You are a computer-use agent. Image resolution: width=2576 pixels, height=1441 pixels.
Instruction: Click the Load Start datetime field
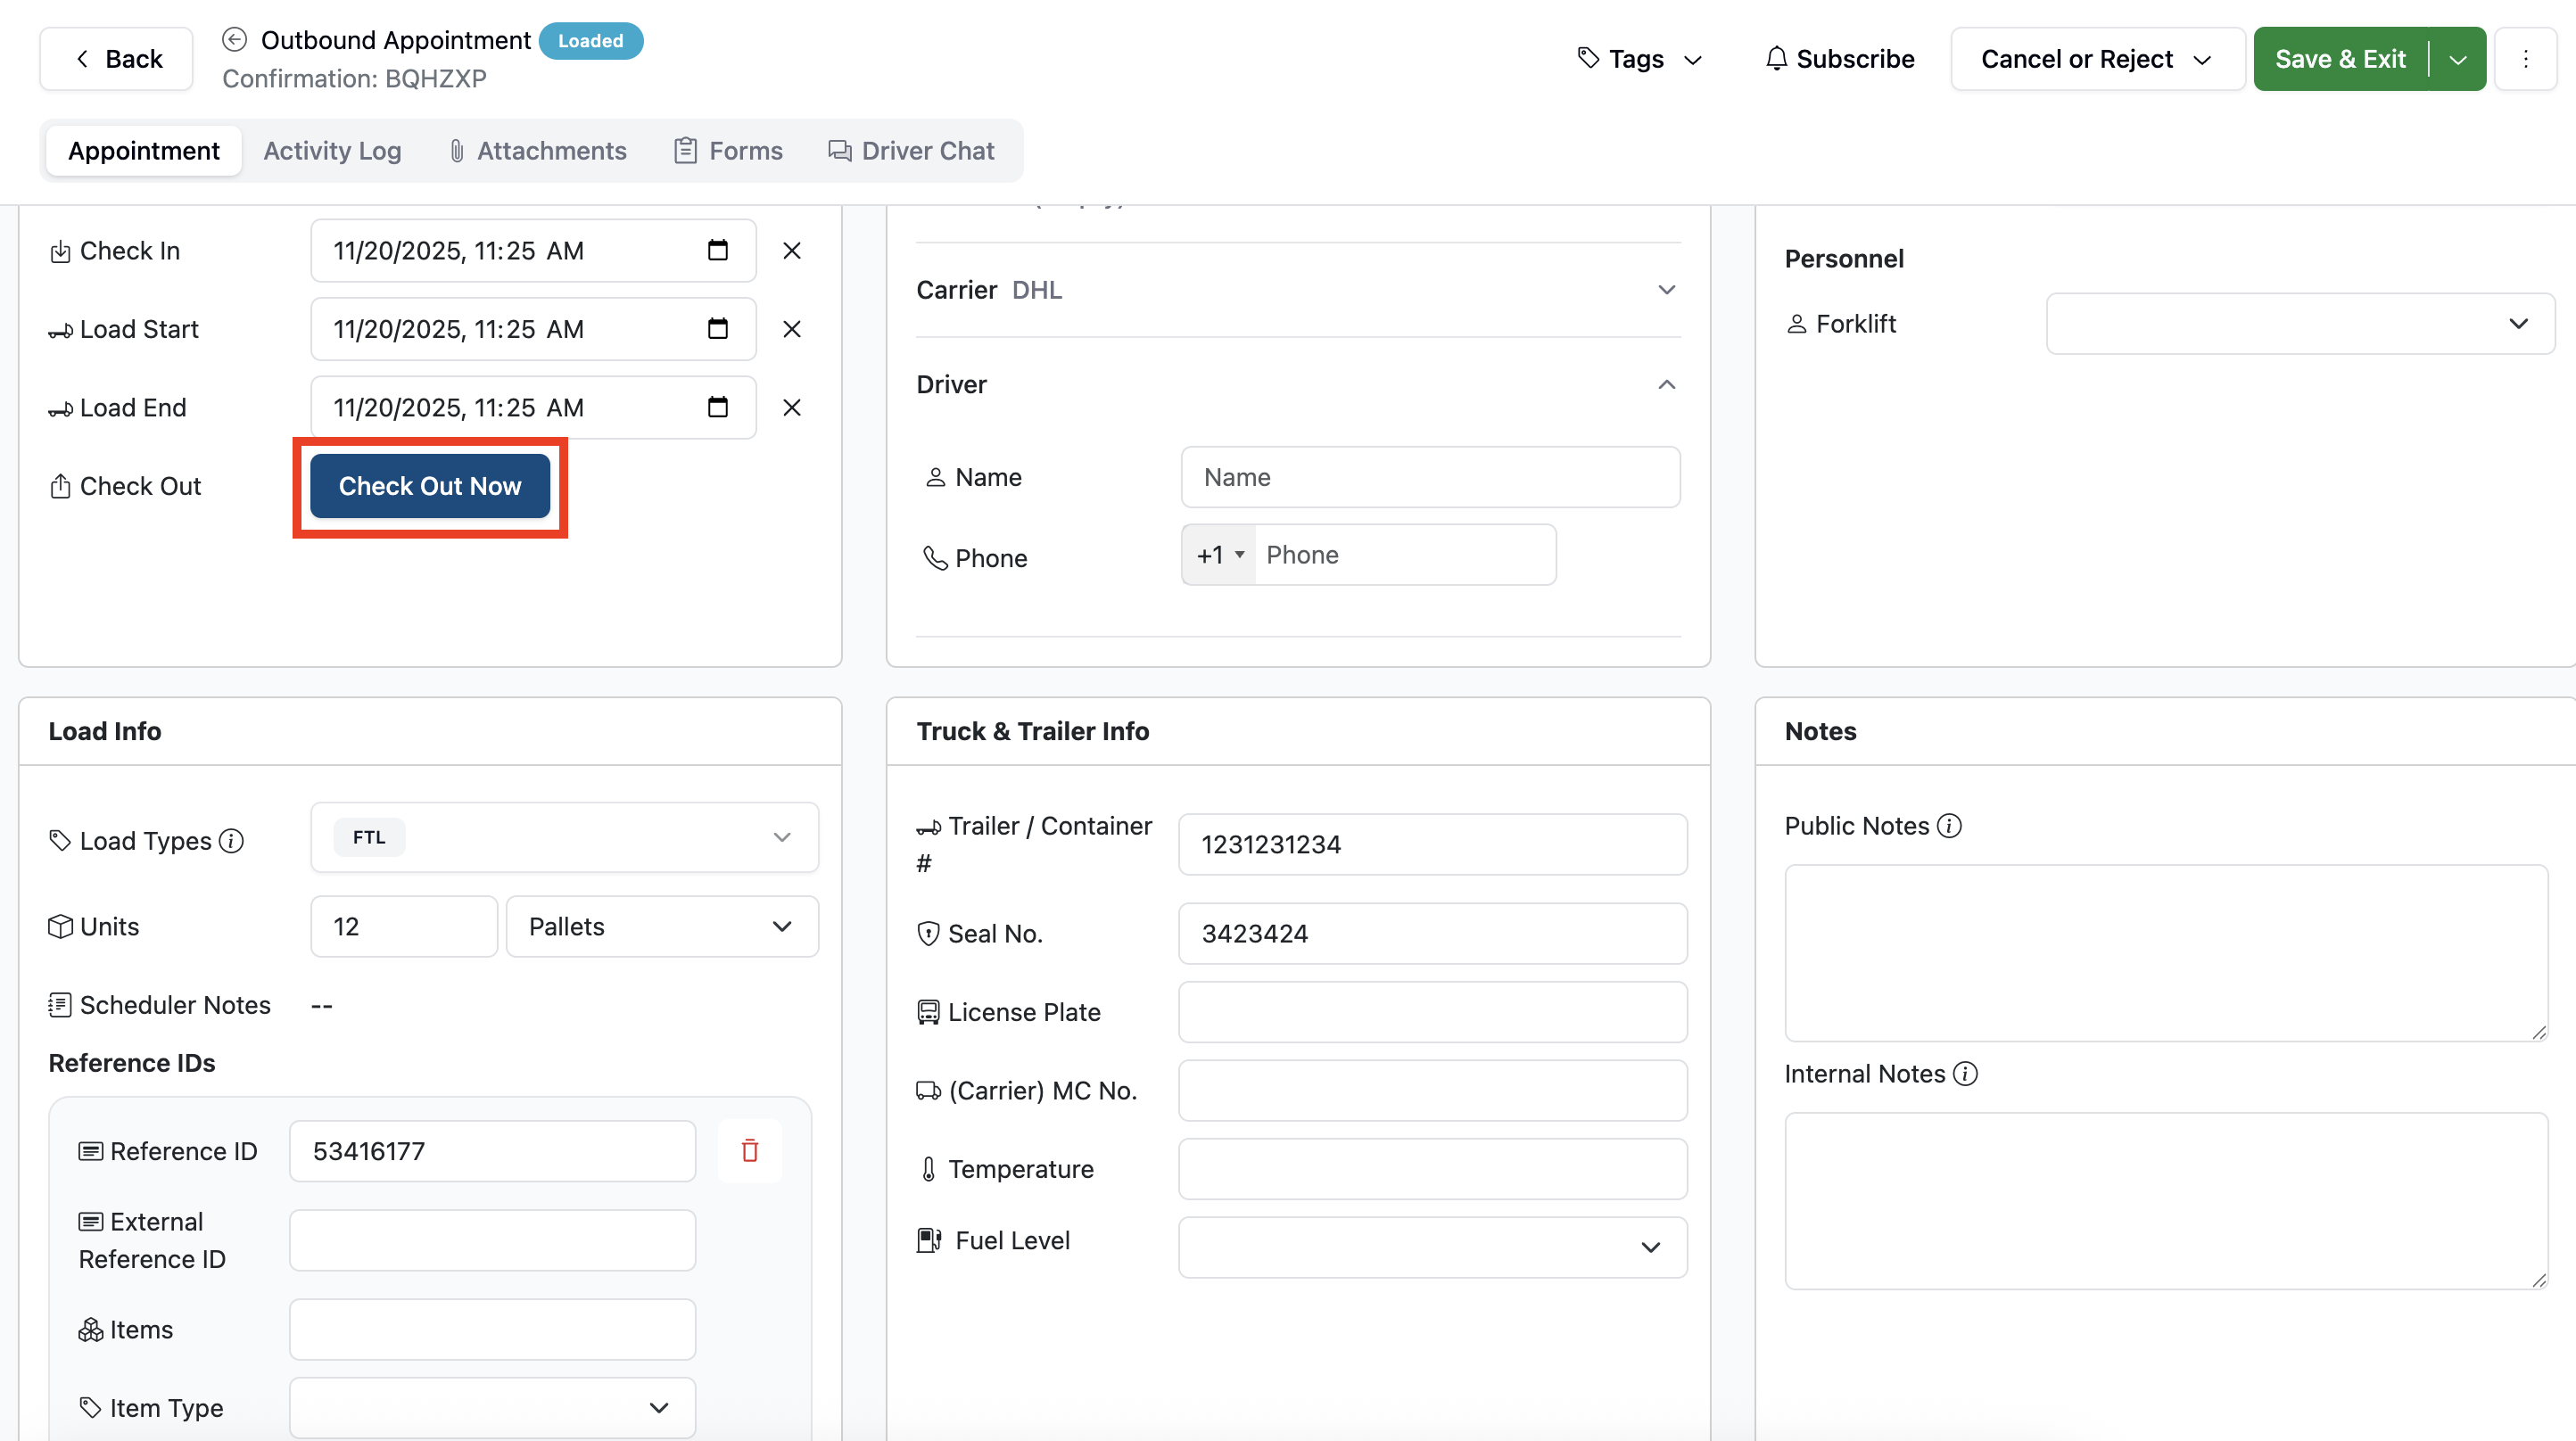pyautogui.click(x=533, y=328)
